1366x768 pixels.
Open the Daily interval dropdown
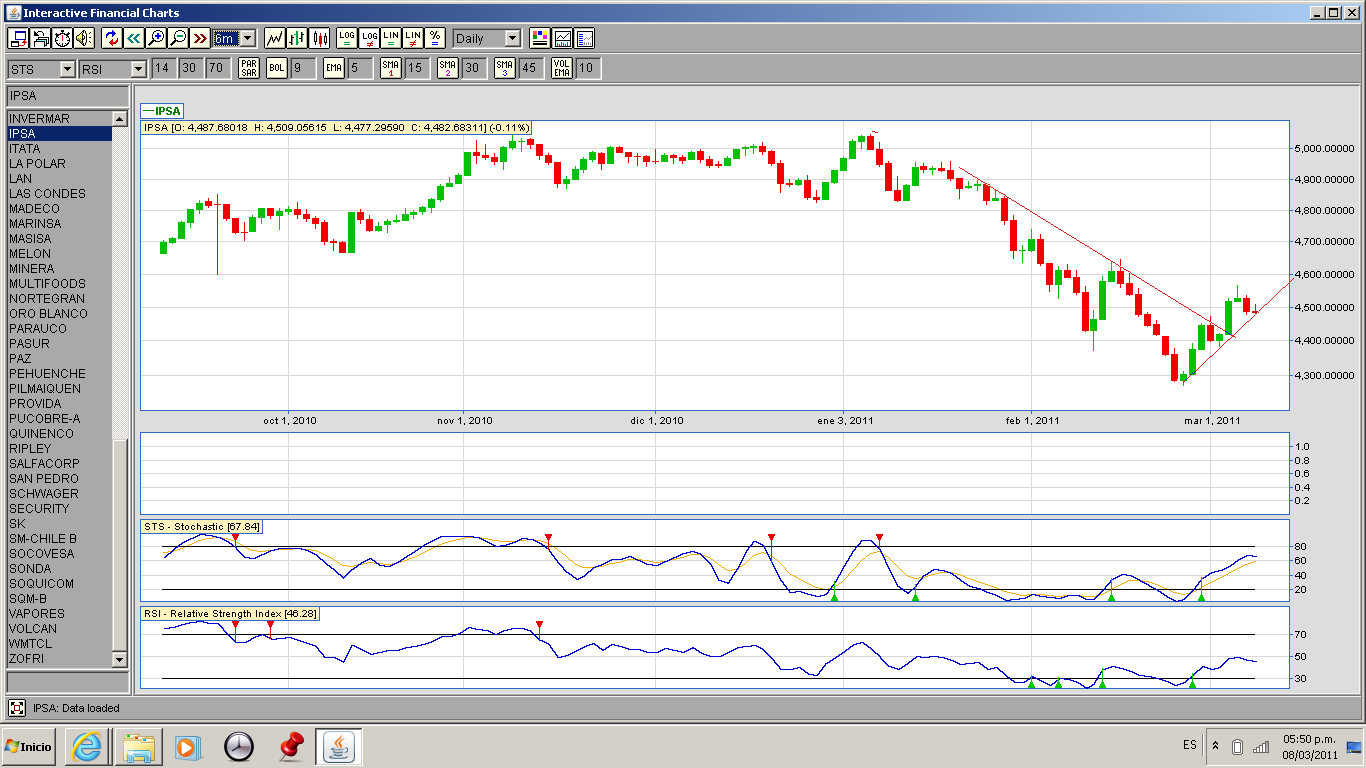coord(512,38)
